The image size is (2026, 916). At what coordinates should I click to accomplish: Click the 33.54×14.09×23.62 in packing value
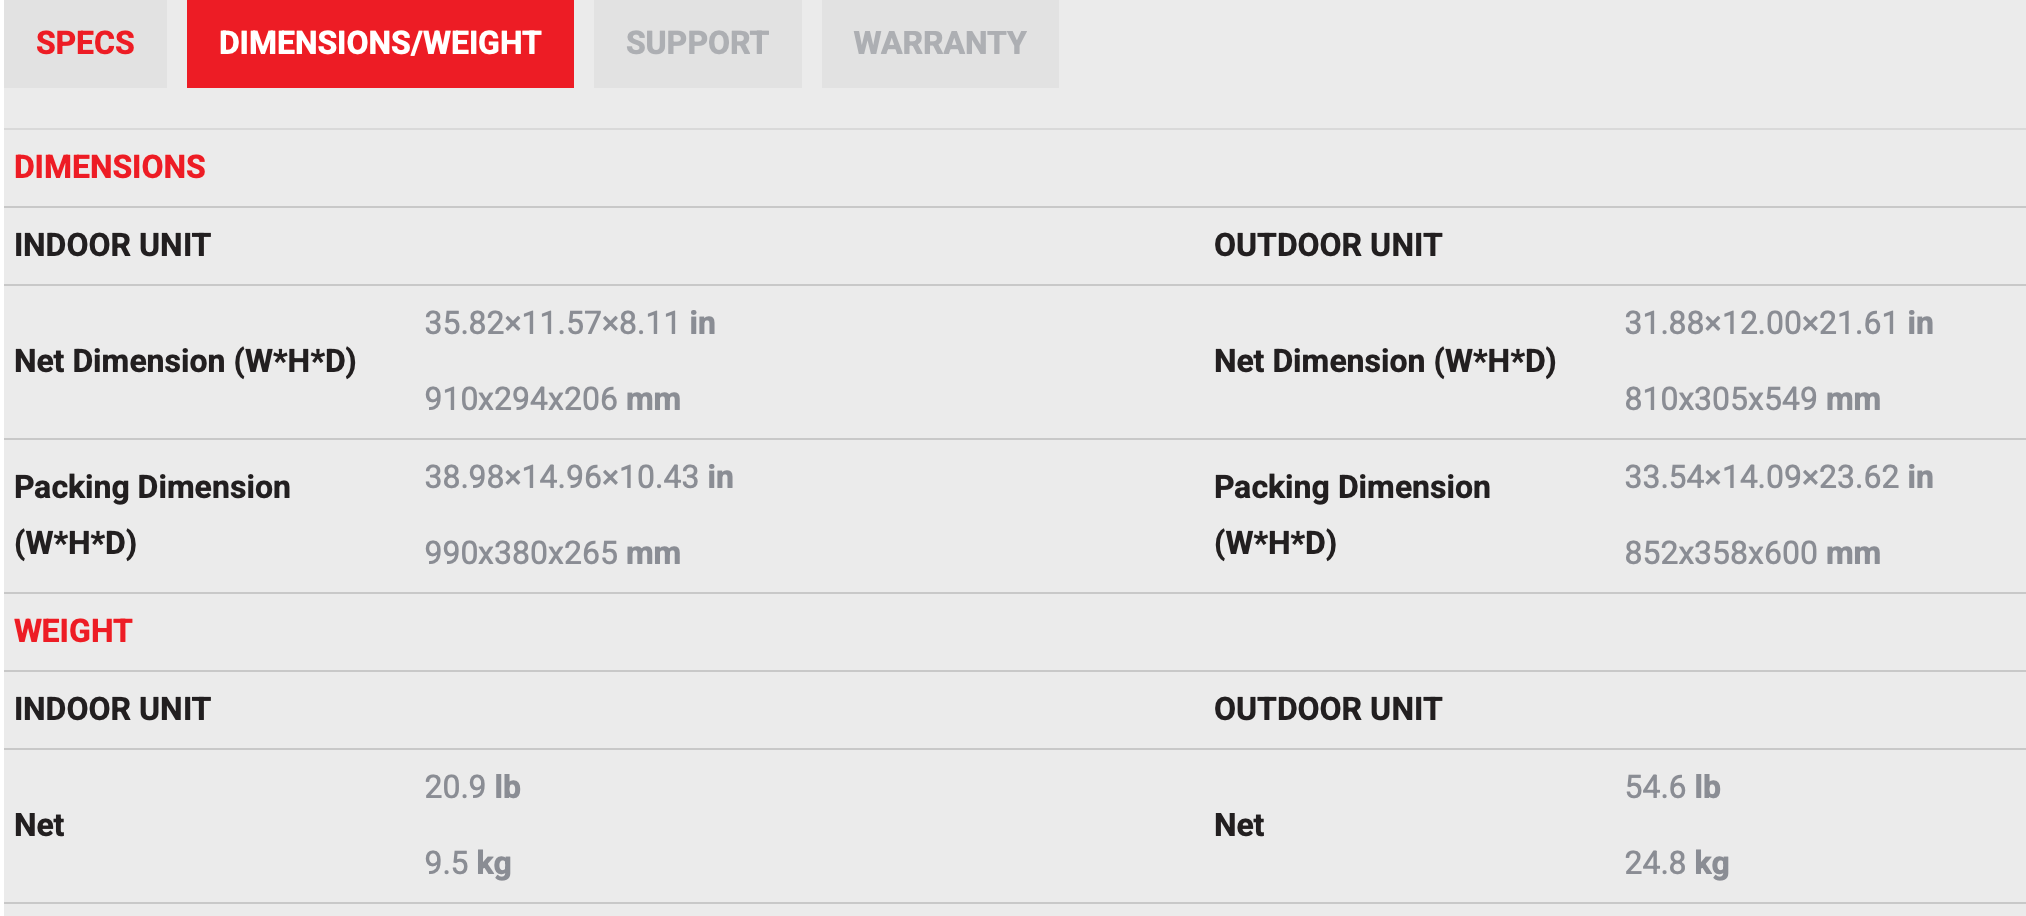click(x=1778, y=477)
